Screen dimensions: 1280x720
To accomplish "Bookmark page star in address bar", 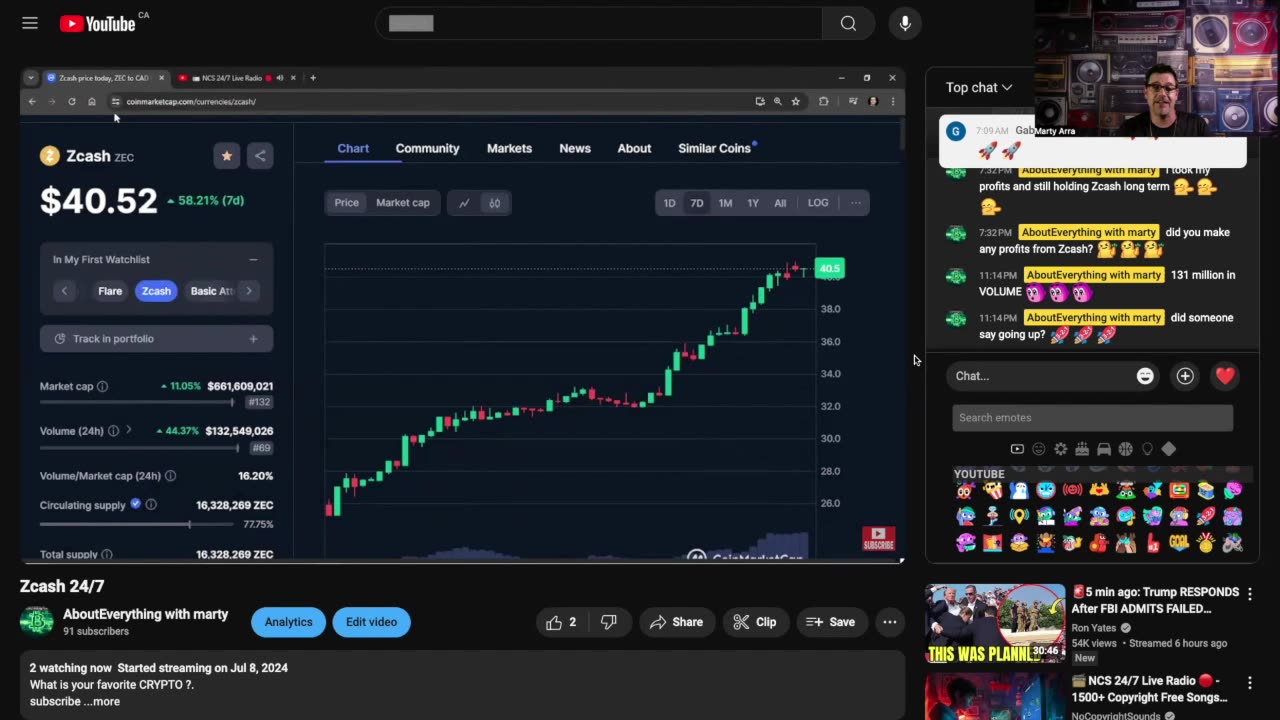I will coord(795,101).
